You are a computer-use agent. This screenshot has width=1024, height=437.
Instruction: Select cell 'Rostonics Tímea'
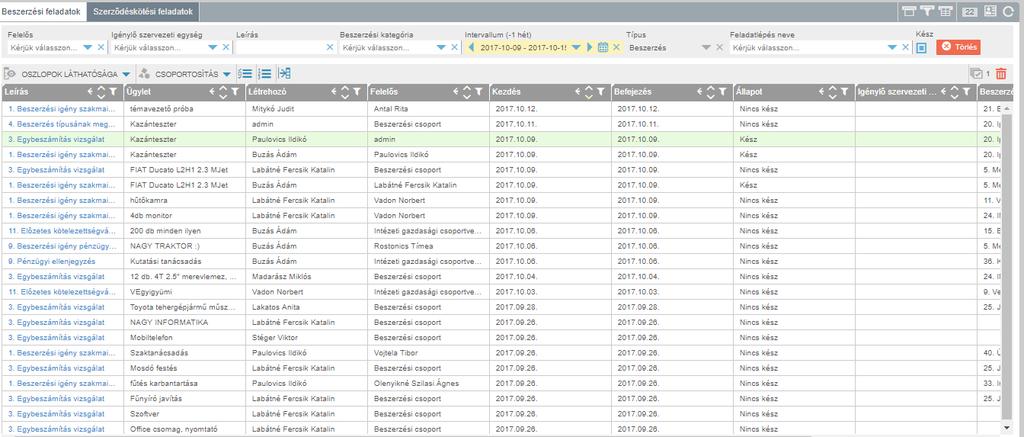point(402,246)
